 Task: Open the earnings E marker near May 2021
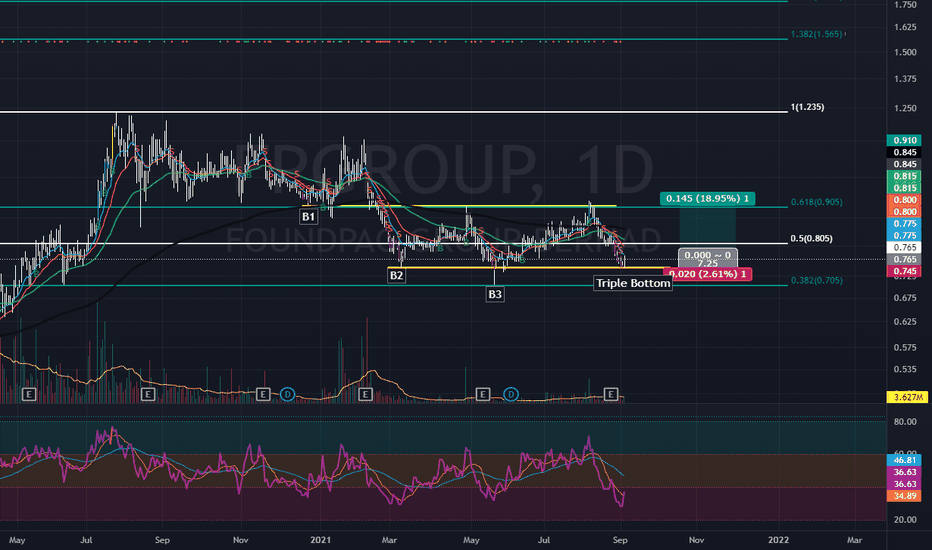pos(483,394)
